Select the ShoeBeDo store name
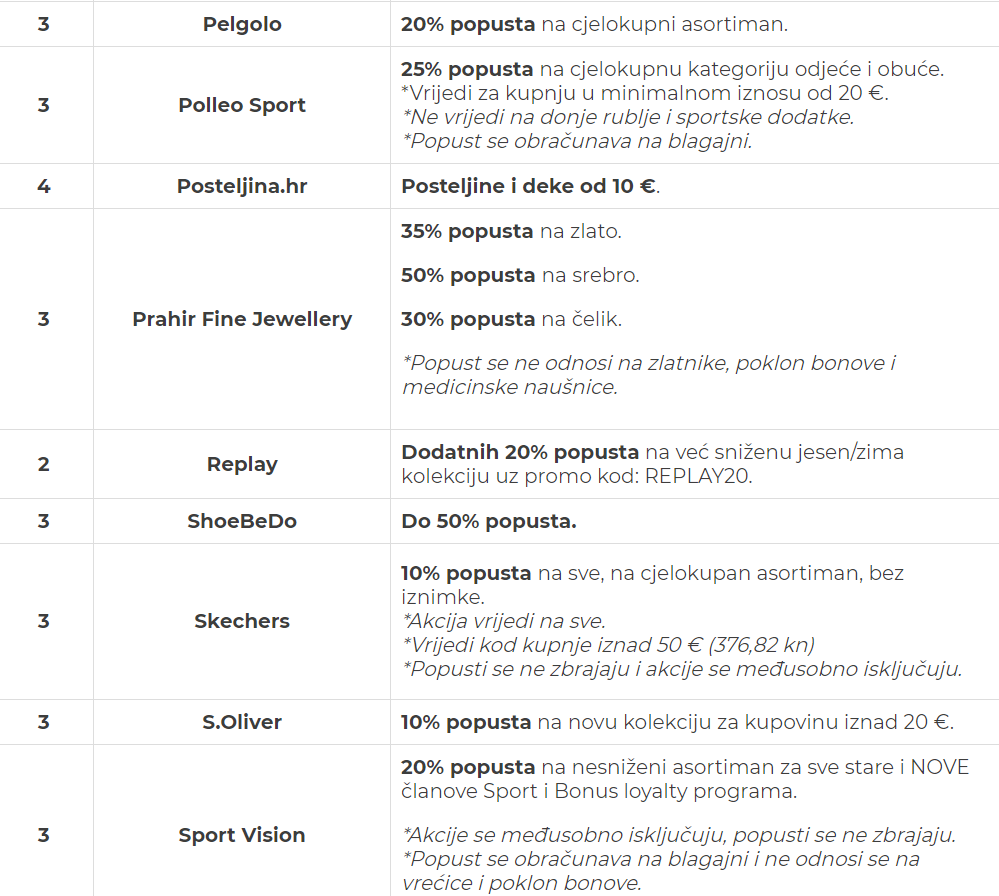The width and height of the screenshot is (999, 896). tap(242, 521)
